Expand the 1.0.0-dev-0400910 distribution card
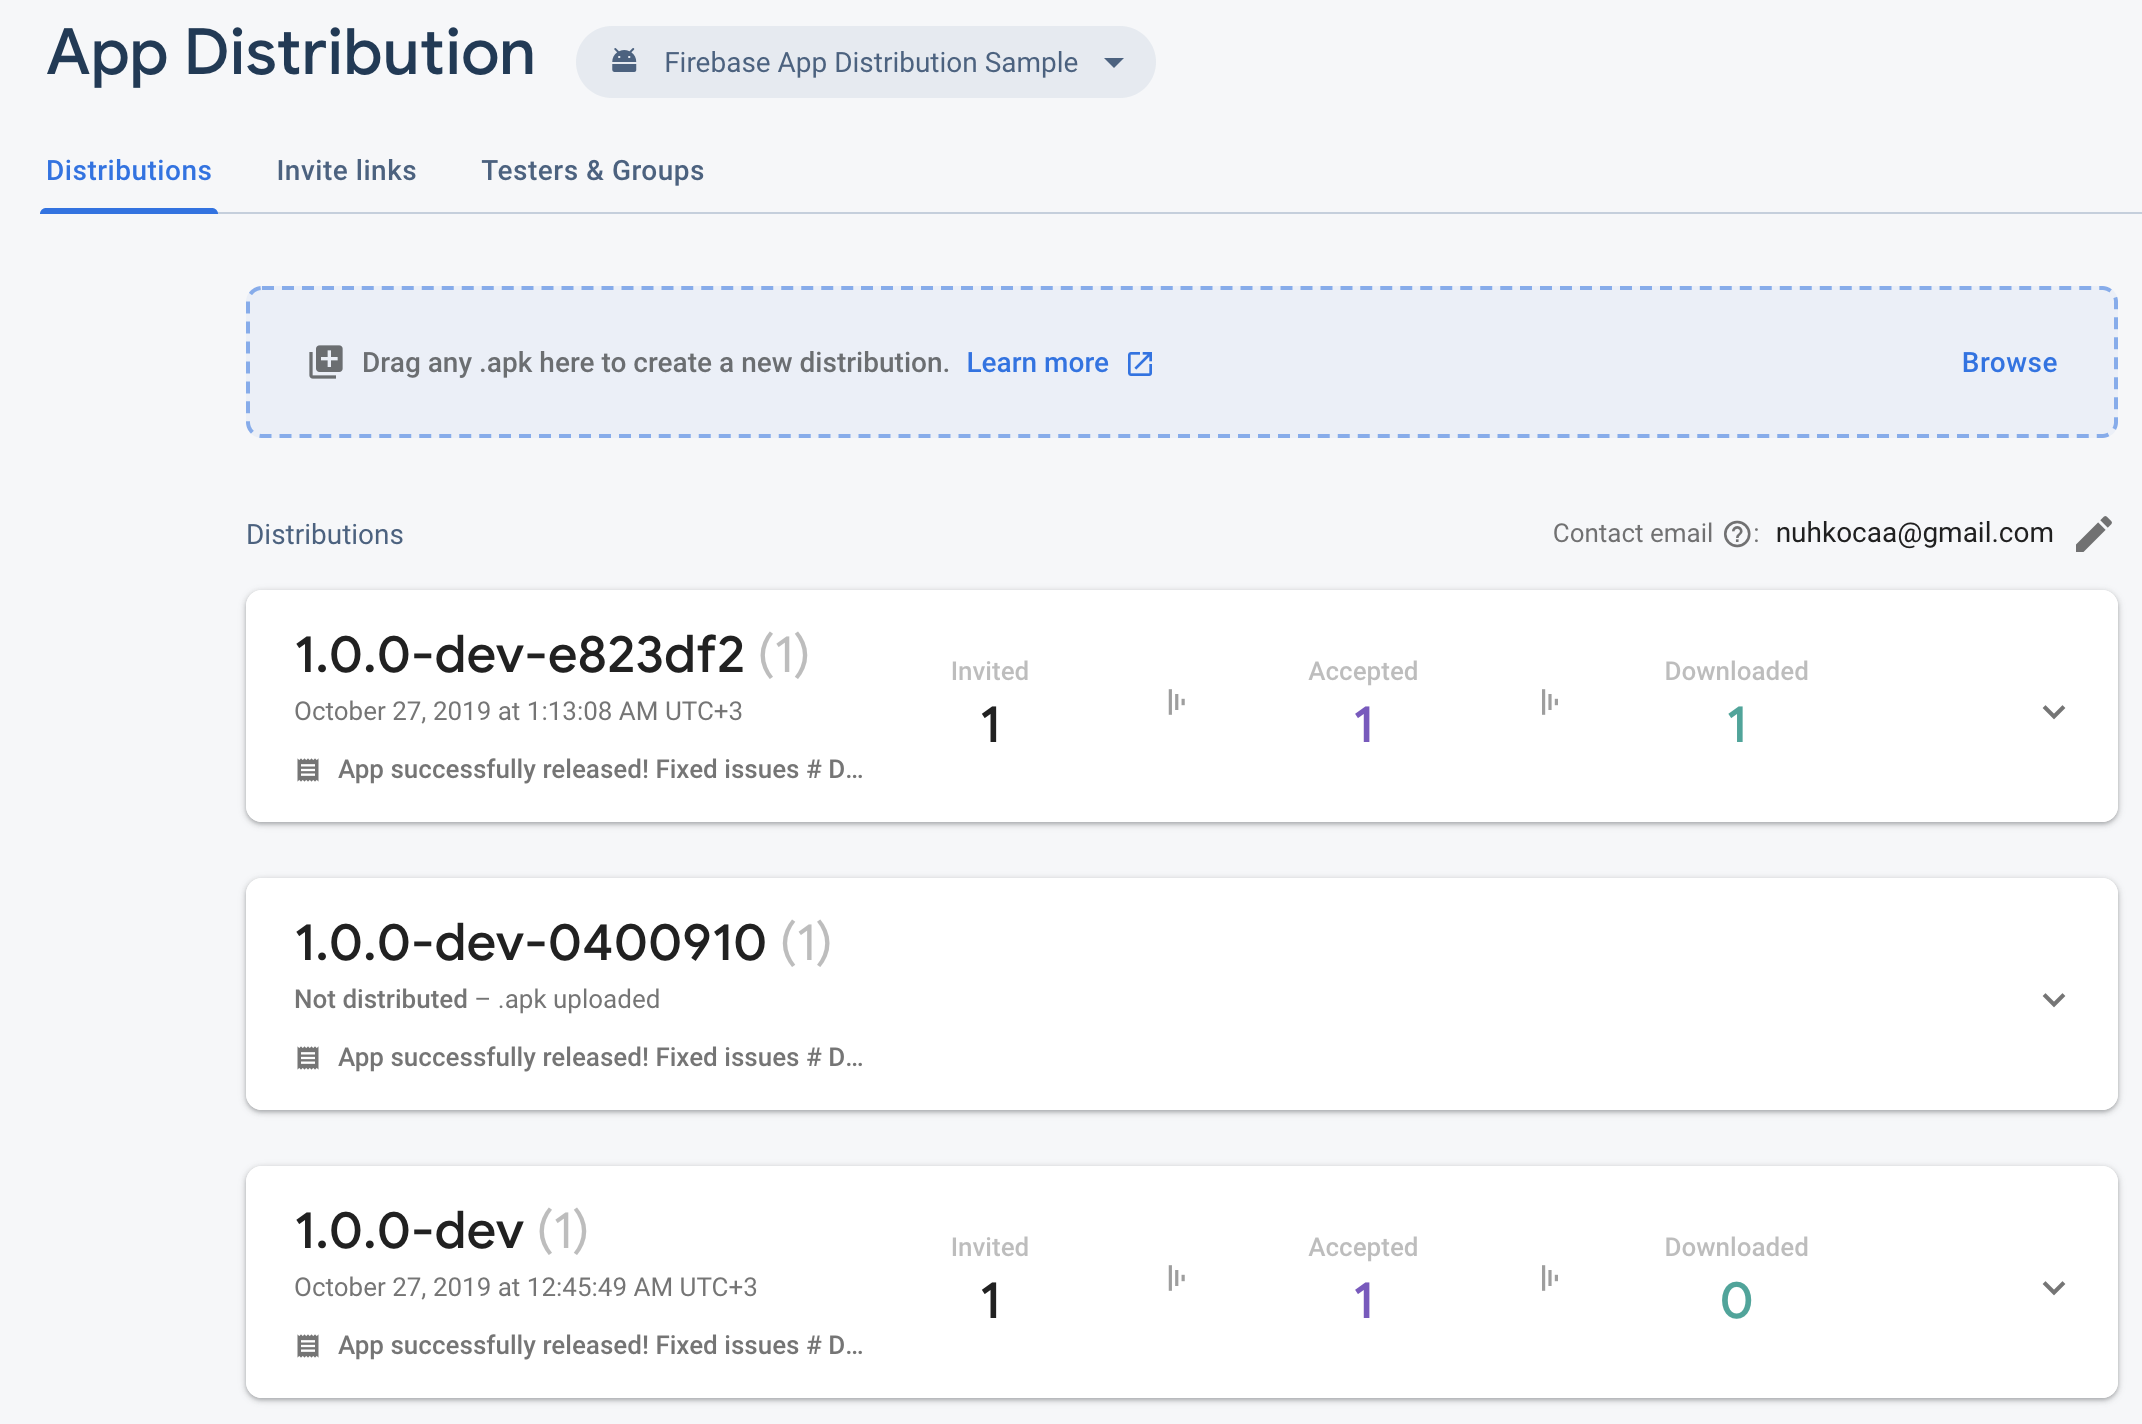Viewport: 2142px width, 1424px height. [2053, 1000]
